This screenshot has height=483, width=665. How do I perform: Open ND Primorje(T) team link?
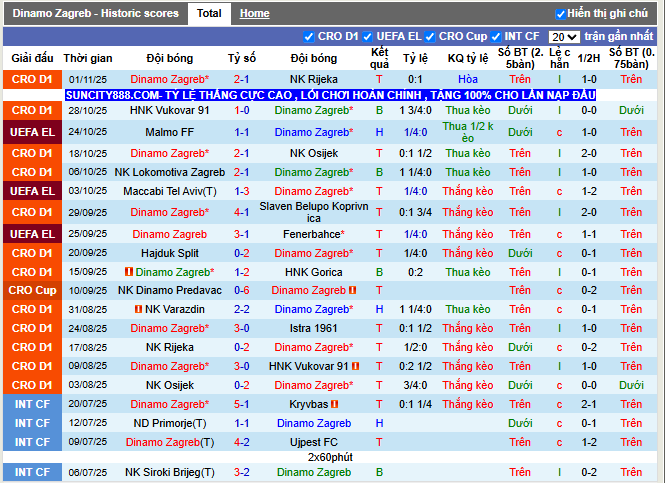[170, 423]
